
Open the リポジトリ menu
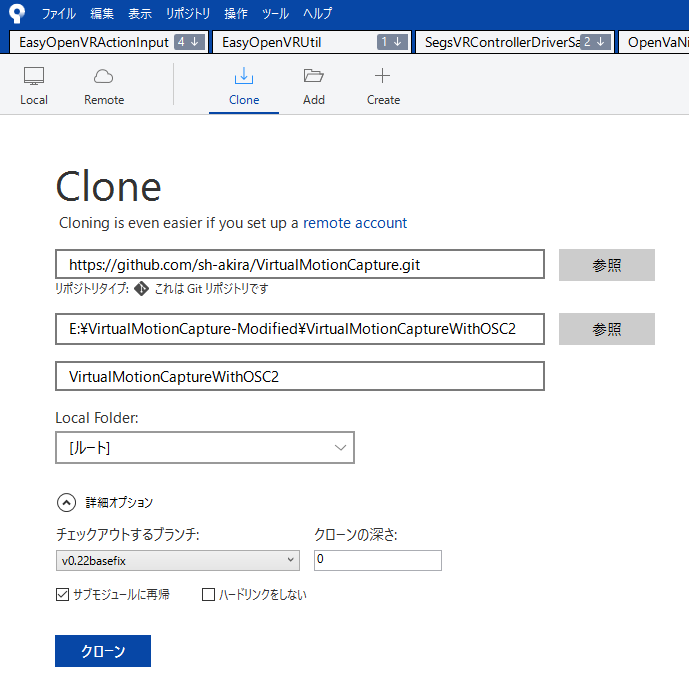click(x=188, y=13)
